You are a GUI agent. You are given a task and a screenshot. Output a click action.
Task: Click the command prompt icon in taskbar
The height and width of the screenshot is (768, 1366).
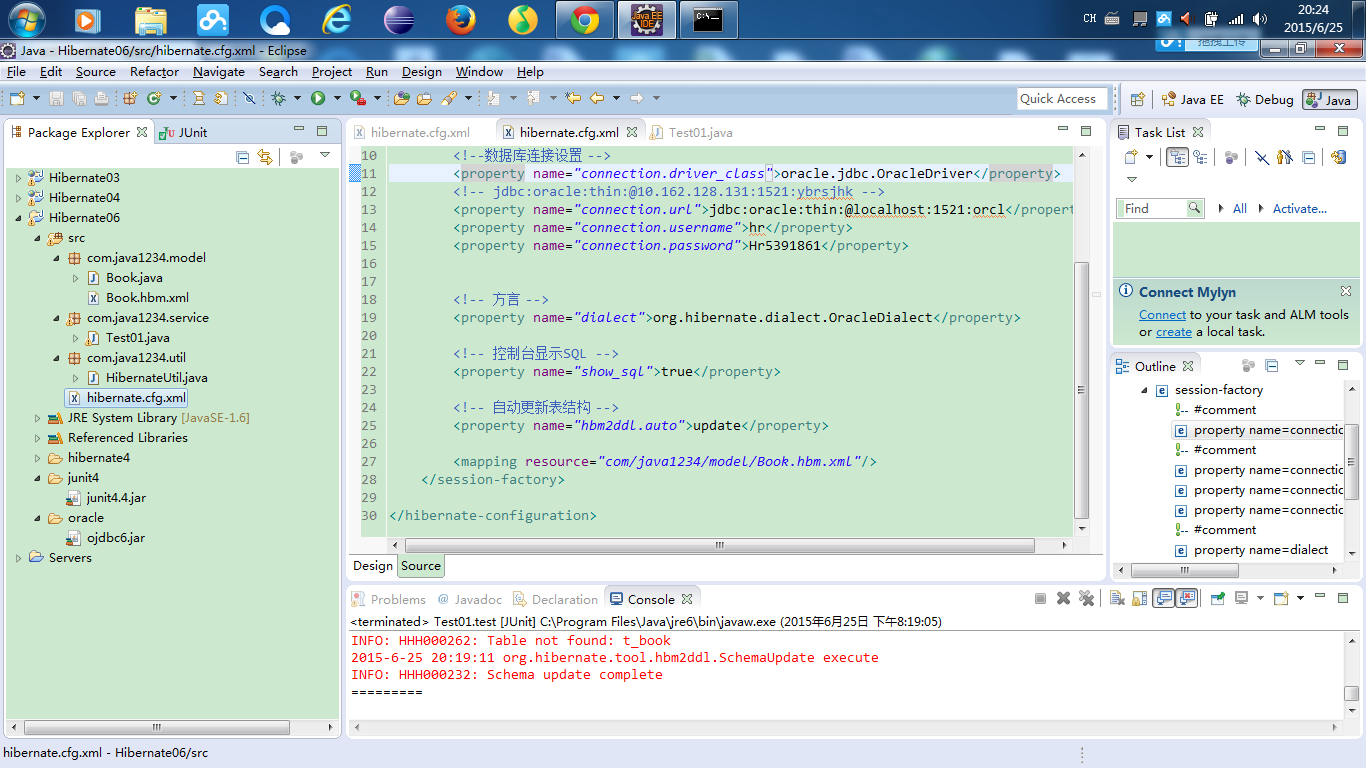[709, 19]
